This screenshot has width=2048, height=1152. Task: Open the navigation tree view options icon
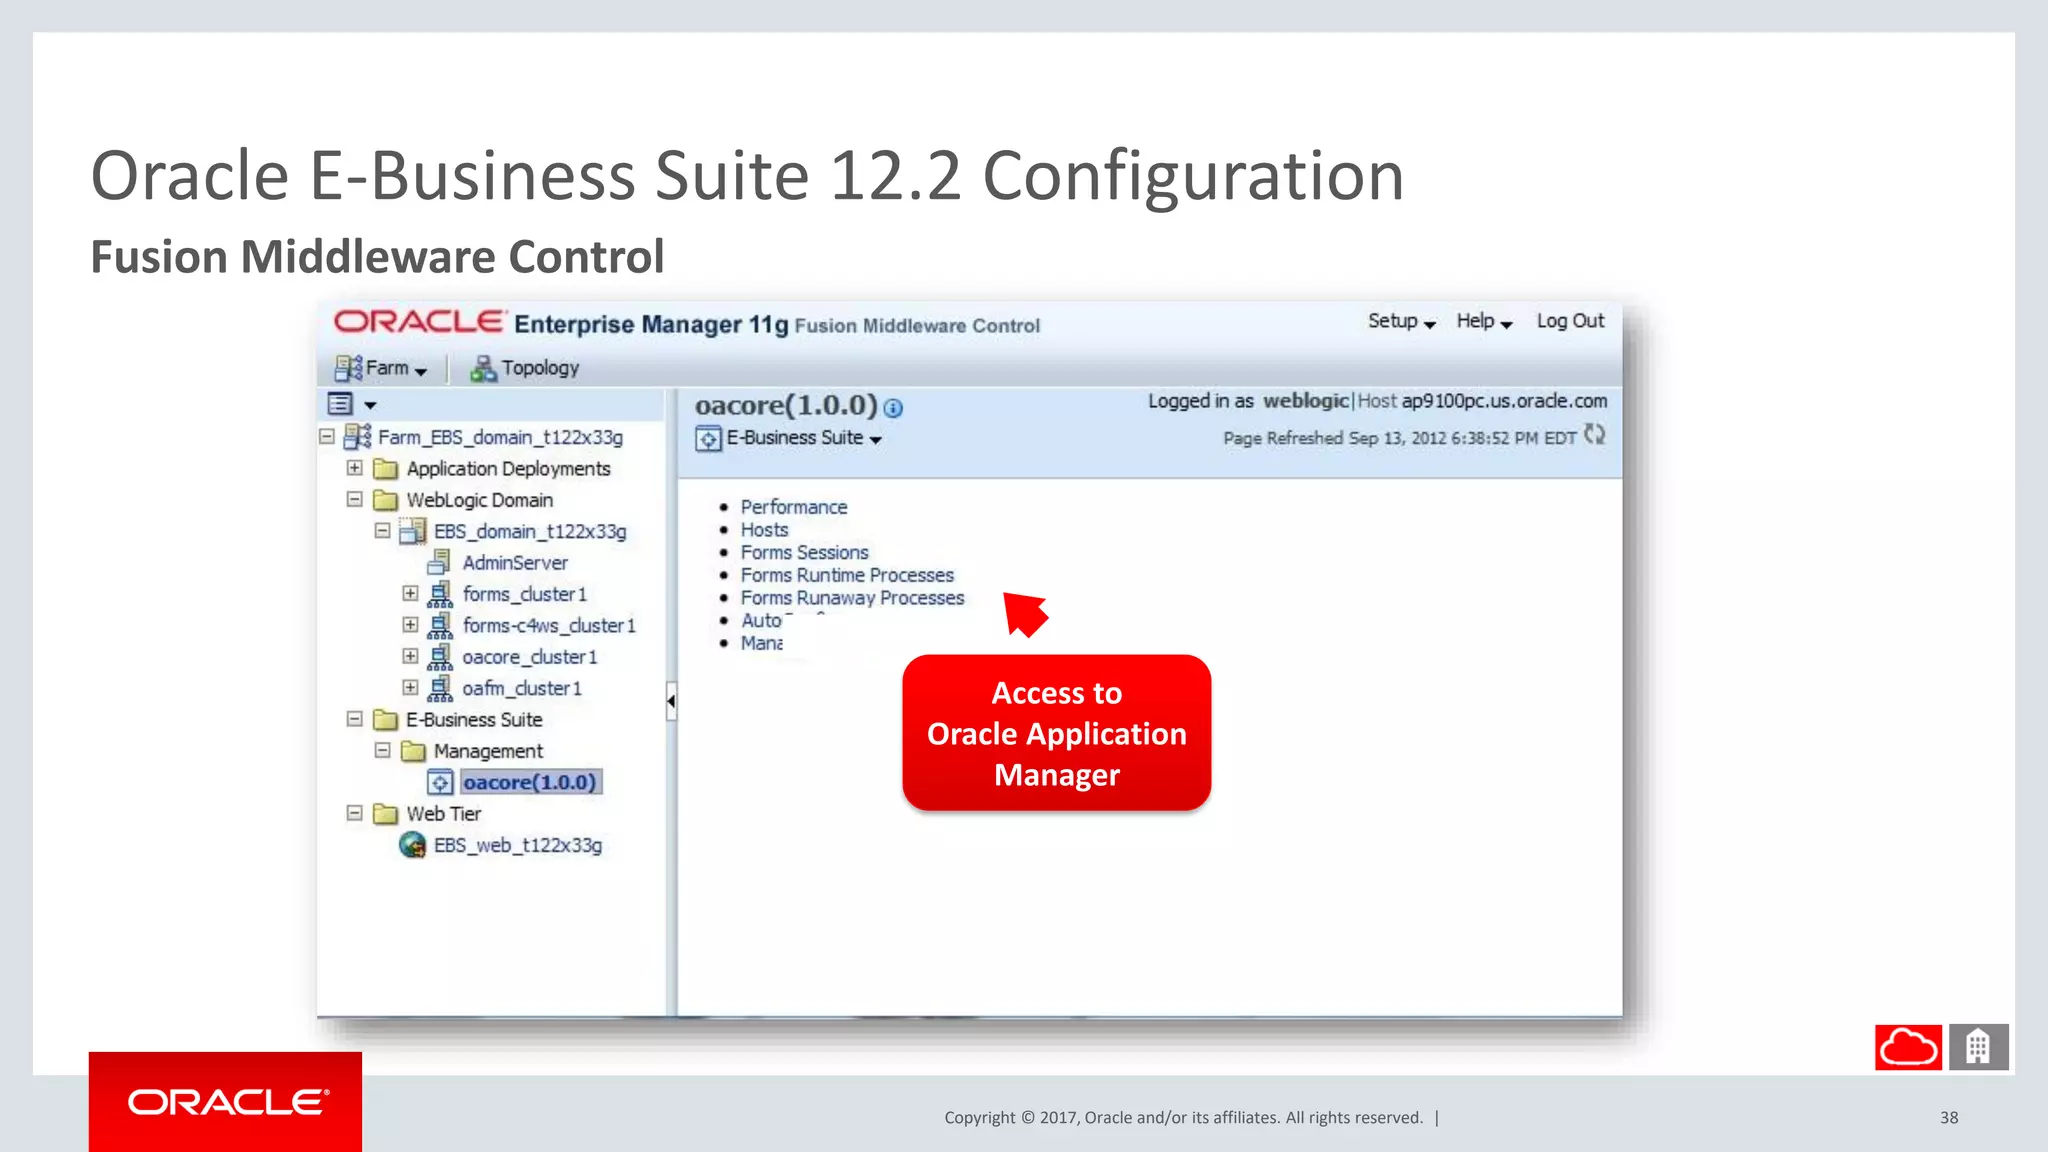(340, 404)
